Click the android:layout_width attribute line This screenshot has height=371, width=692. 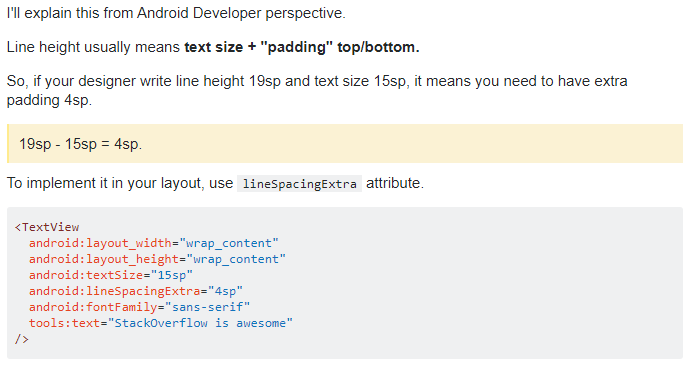[154, 243]
